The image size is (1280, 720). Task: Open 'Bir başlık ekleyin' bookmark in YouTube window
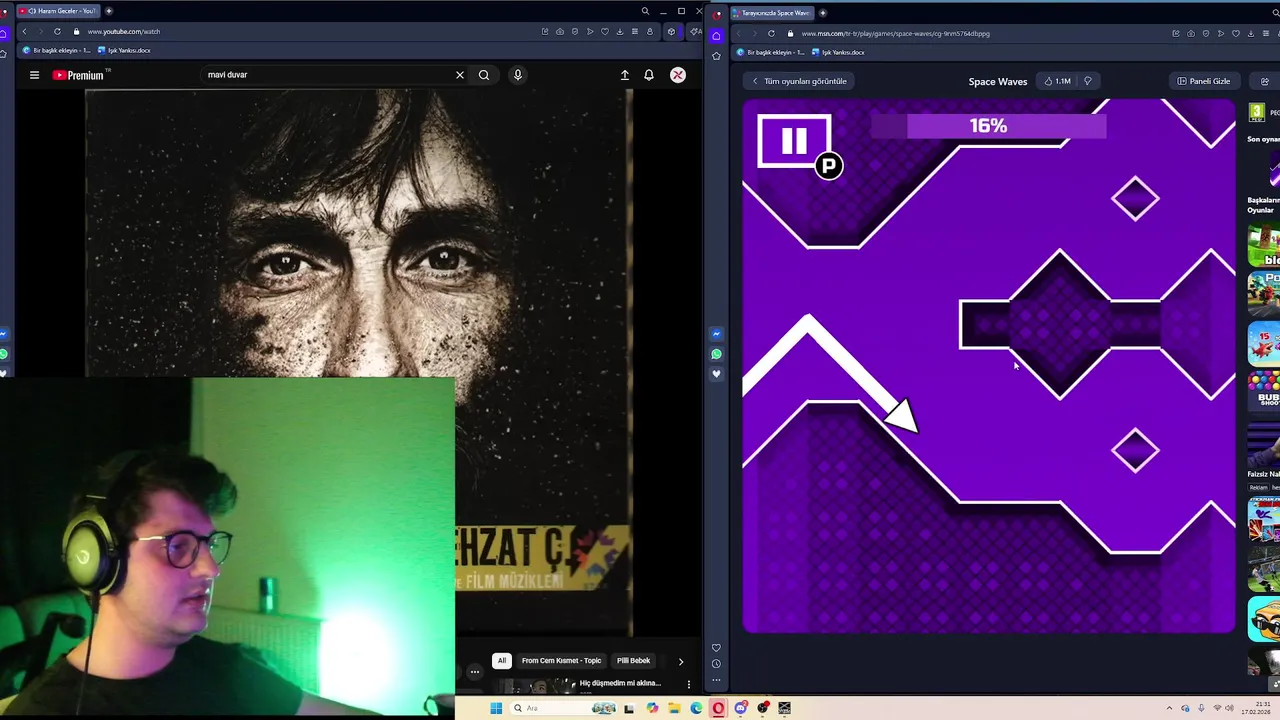(x=56, y=50)
